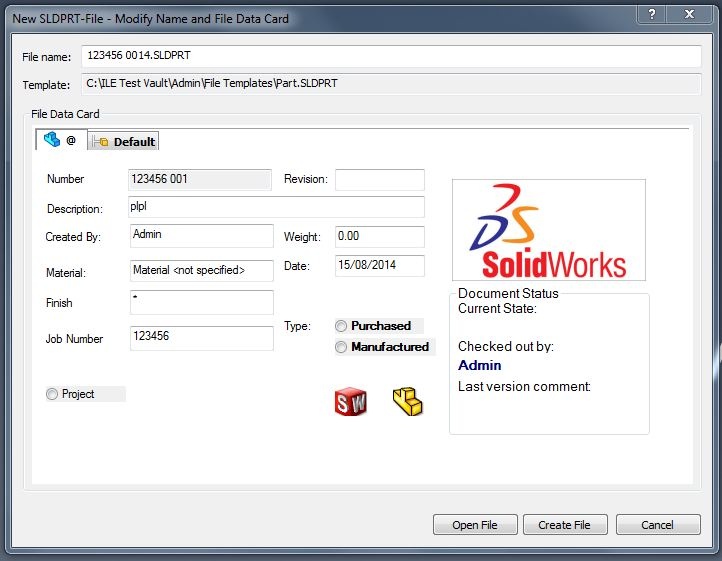
Task: Close the data card dialog window
Action: point(689,14)
